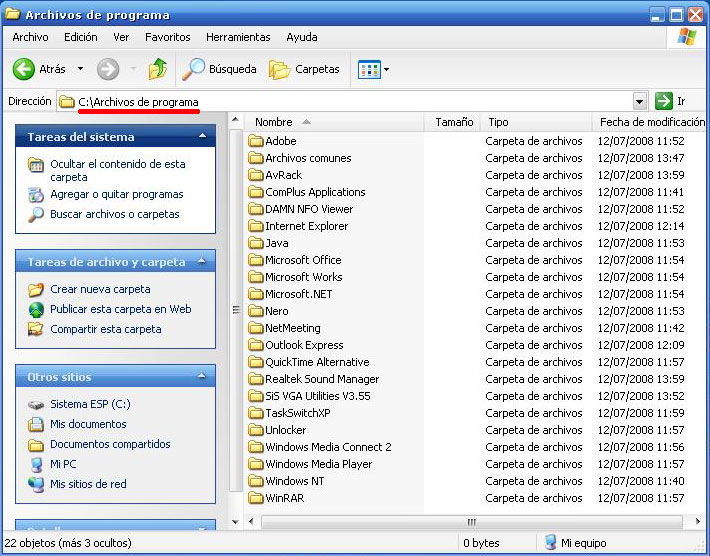Click the left pane scroll down arrow
Viewport: 710px width, 556px height.
point(235,522)
